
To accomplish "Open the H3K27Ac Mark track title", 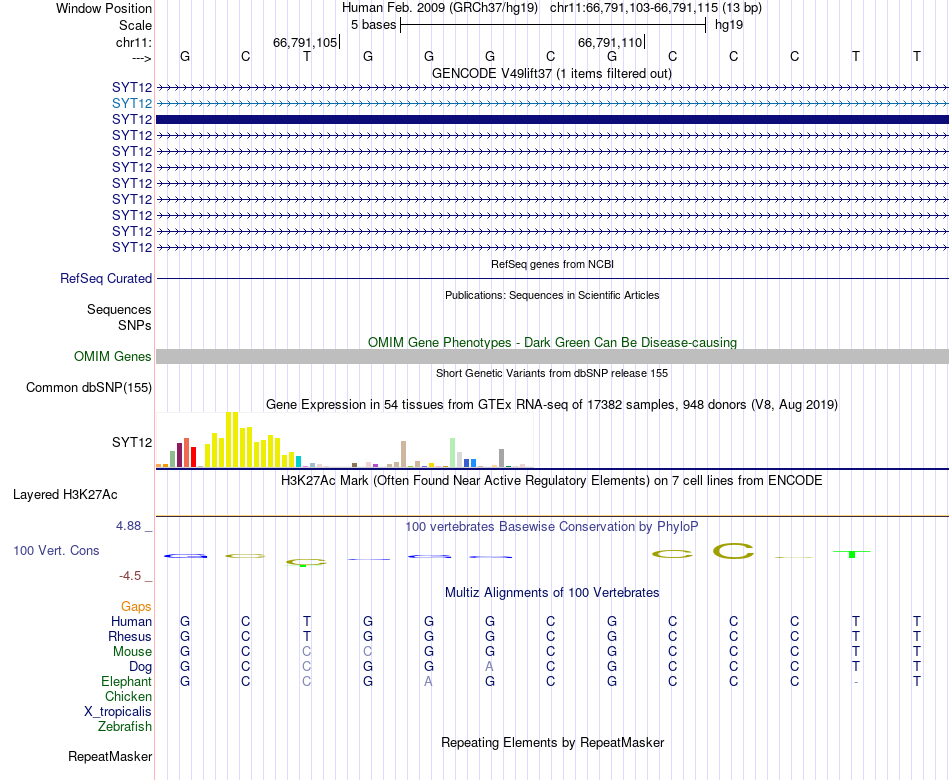I will click(552, 481).
